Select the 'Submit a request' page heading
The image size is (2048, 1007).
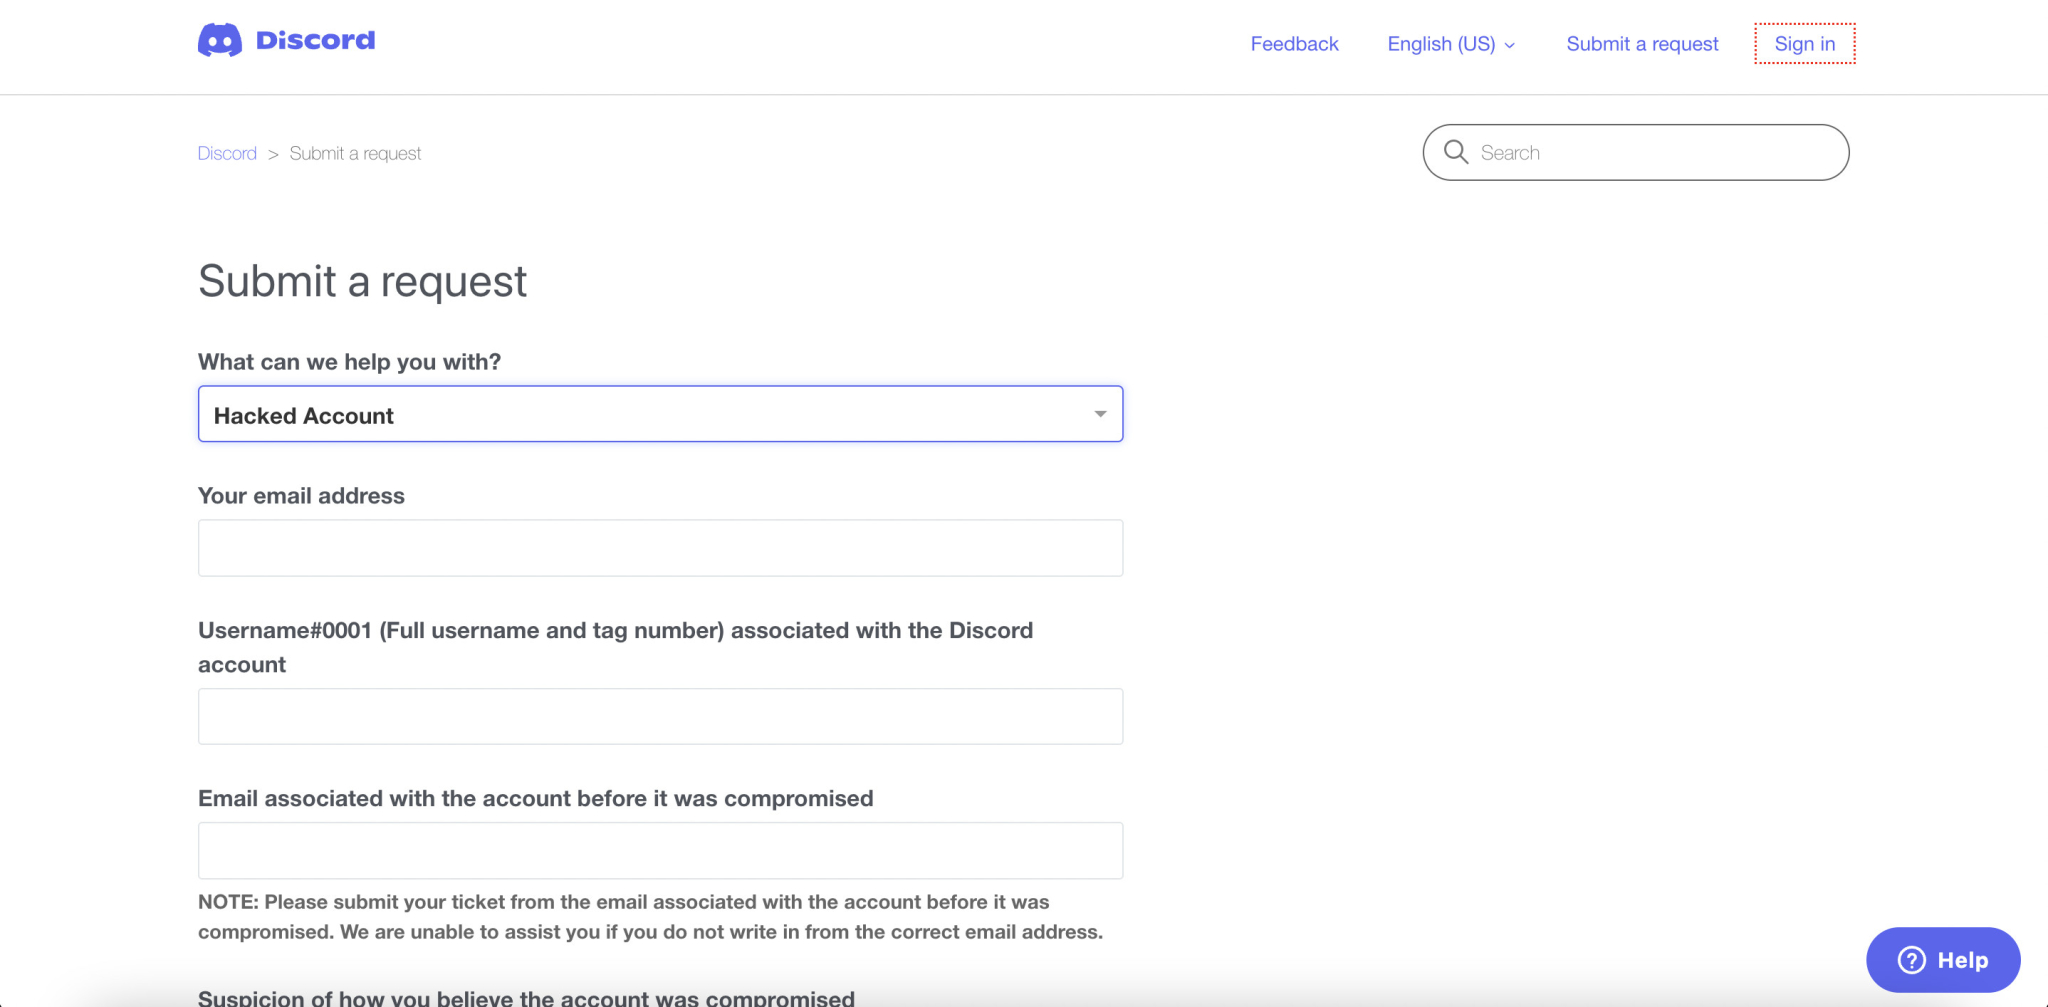click(362, 281)
